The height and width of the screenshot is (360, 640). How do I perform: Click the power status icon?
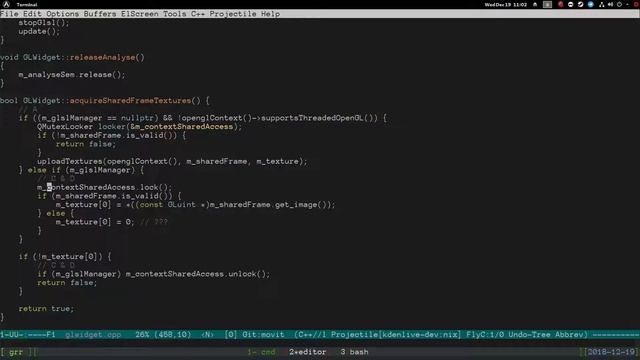click(620, 4)
